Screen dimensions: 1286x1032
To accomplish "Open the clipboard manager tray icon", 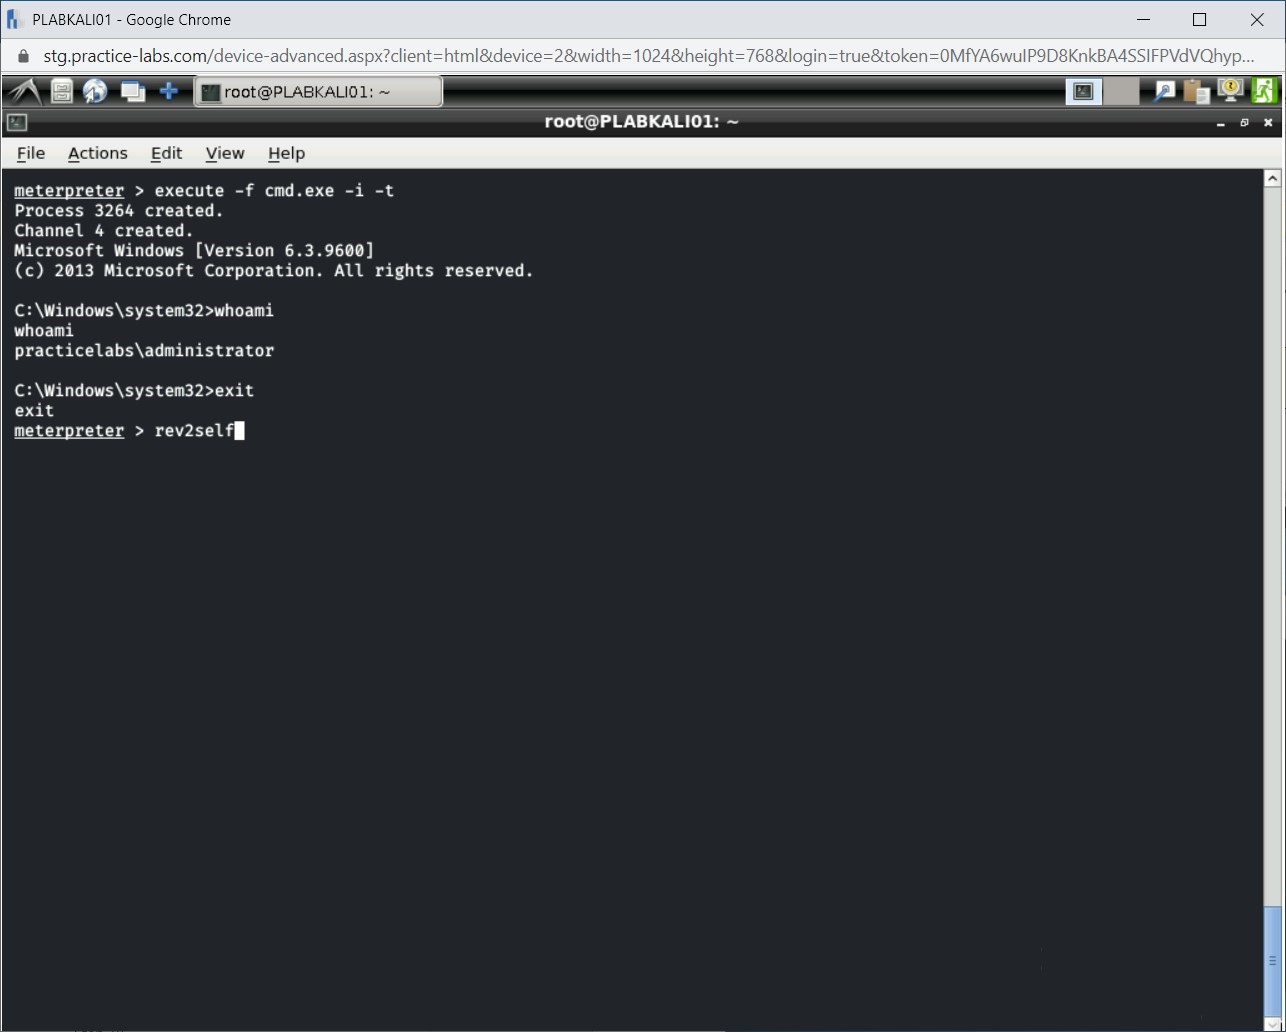I will (x=1196, y=92).
